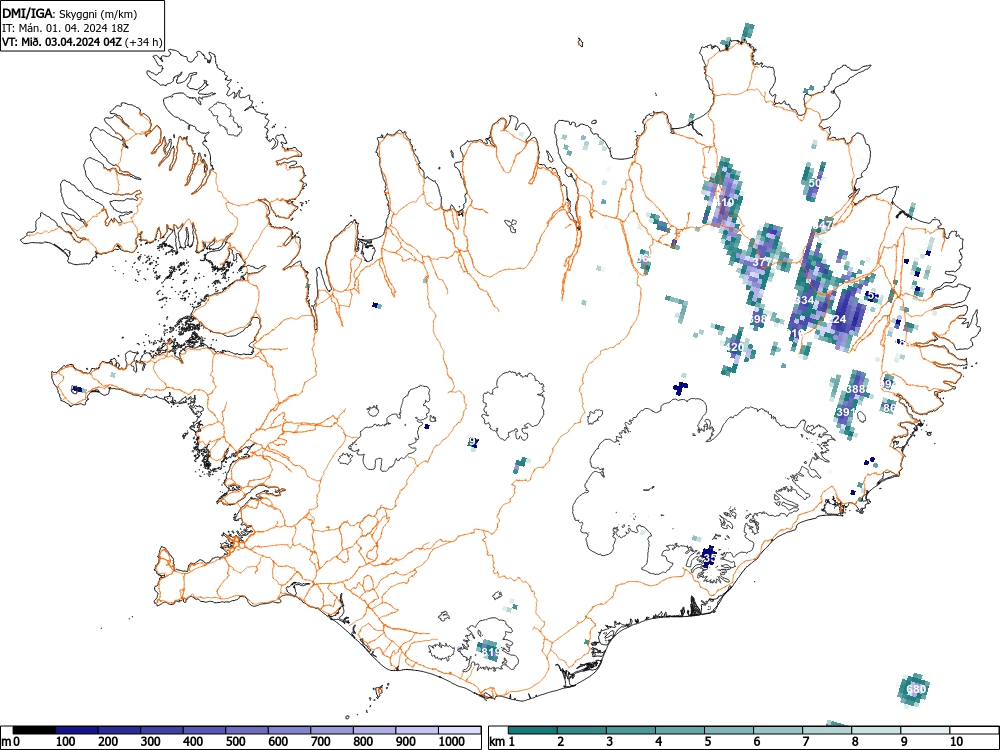Select the 800–900 m pale lilac swatch
This screenshot has width=1000, height=750.
click(x=374, y=730)
